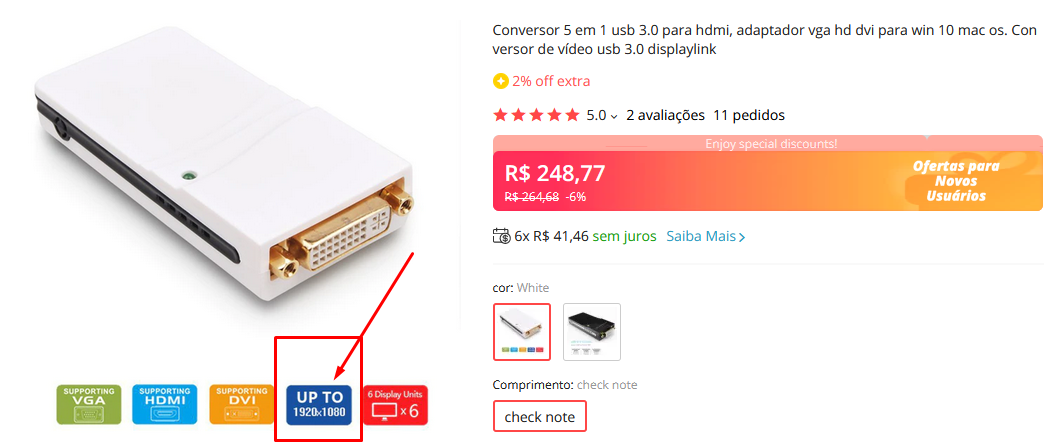Click the five red rating stars
Screen dimensions: 1055x448
click(536, 115)
